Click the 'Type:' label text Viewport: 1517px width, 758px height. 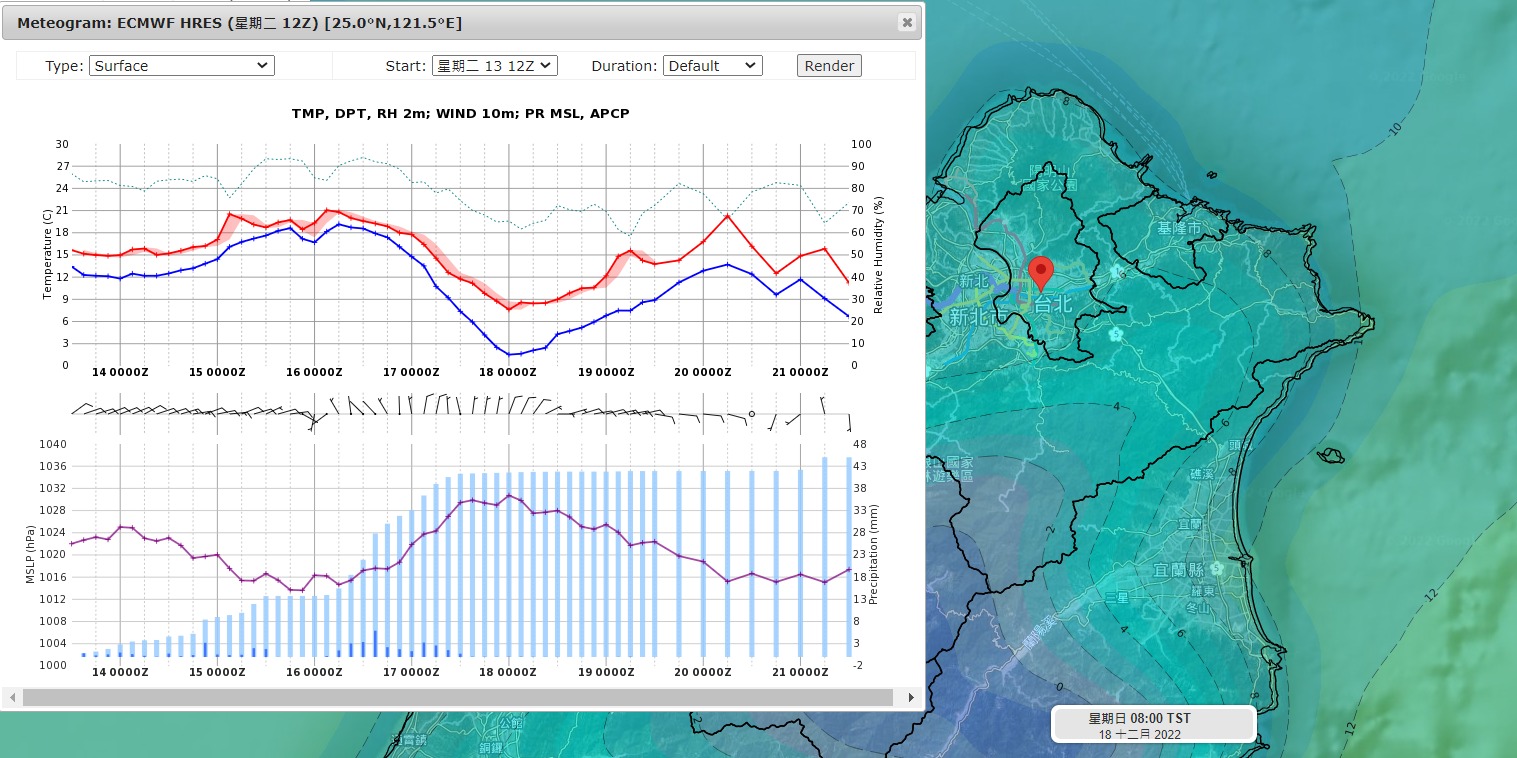pyautogui.click(x=64, y=66)
